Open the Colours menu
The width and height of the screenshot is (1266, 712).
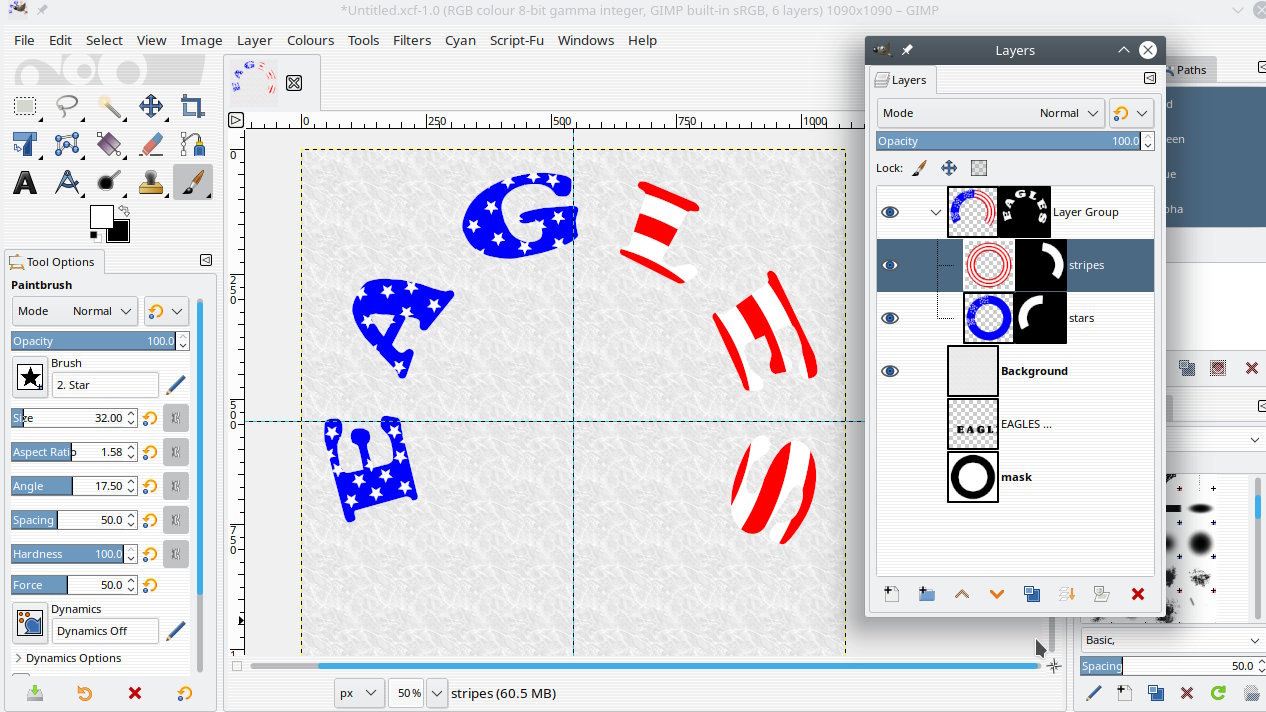click(310, 40)
